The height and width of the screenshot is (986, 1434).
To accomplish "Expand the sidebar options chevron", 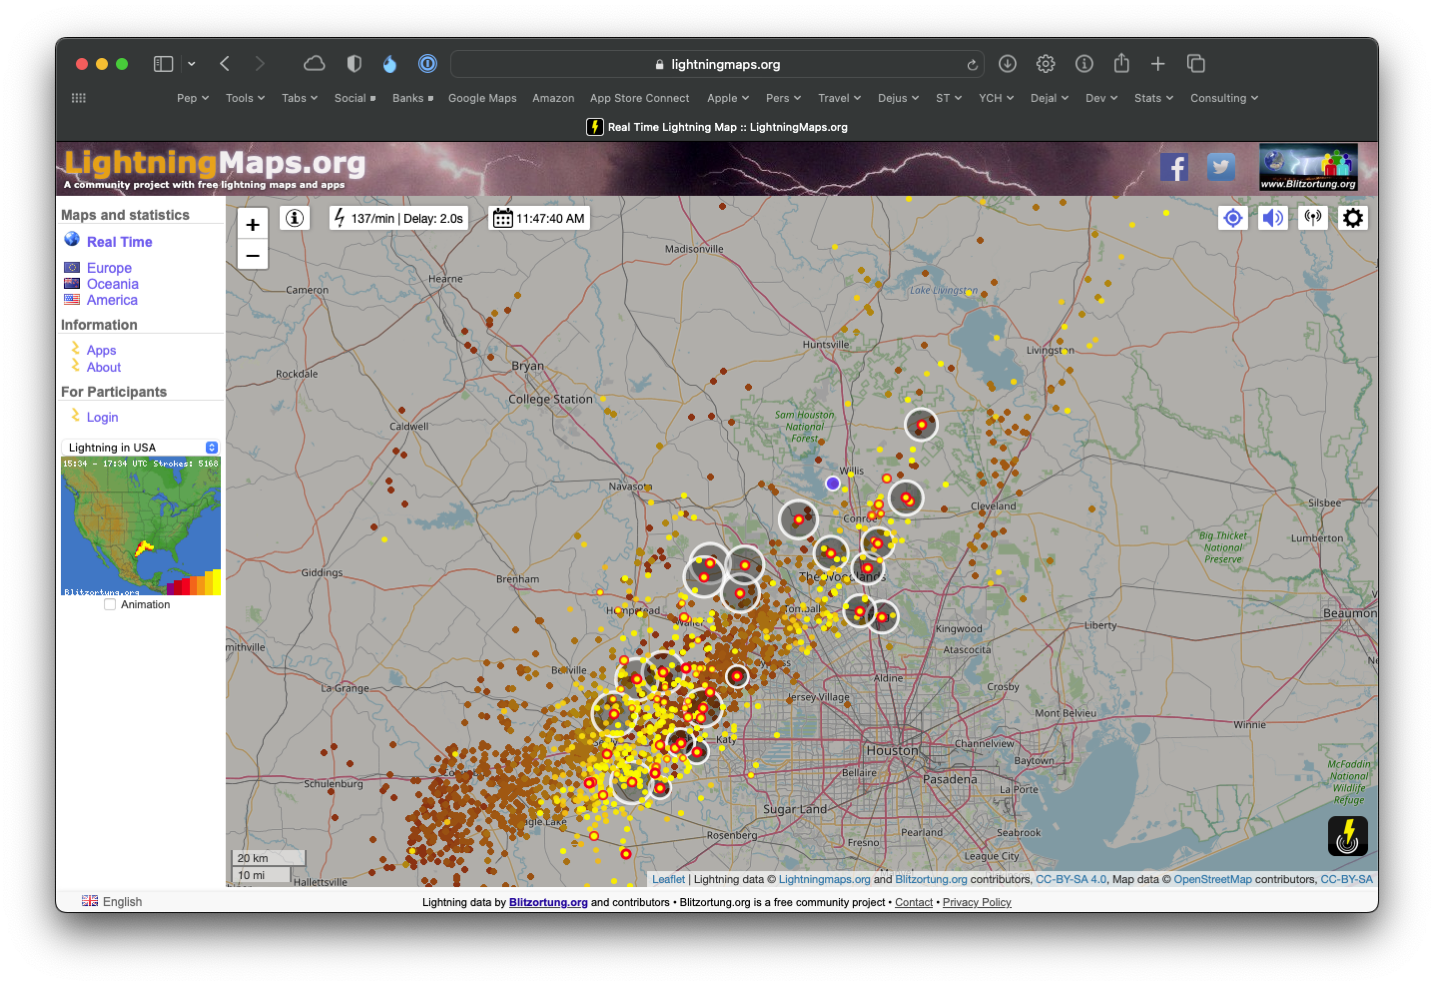I will point(192,64).
